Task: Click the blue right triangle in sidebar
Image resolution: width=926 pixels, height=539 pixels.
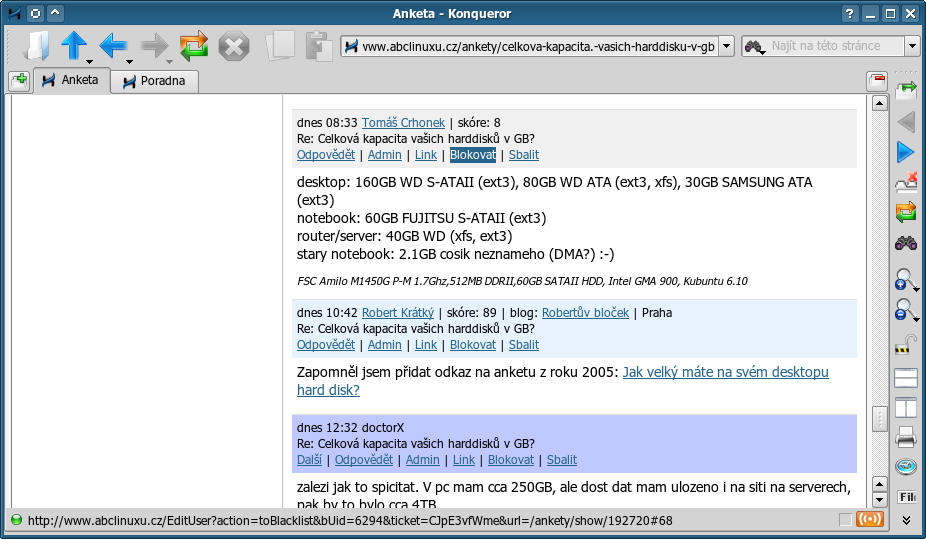Action: coord(906,152)
